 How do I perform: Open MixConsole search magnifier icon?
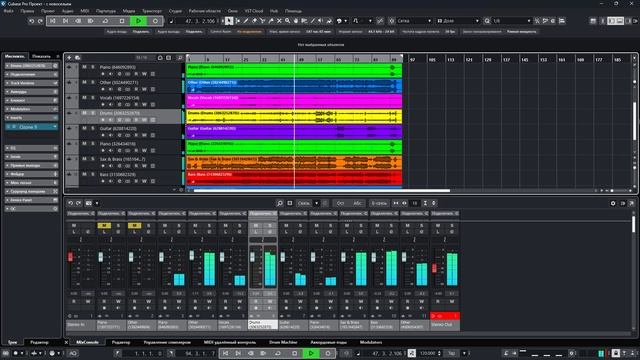pos(280,203)
